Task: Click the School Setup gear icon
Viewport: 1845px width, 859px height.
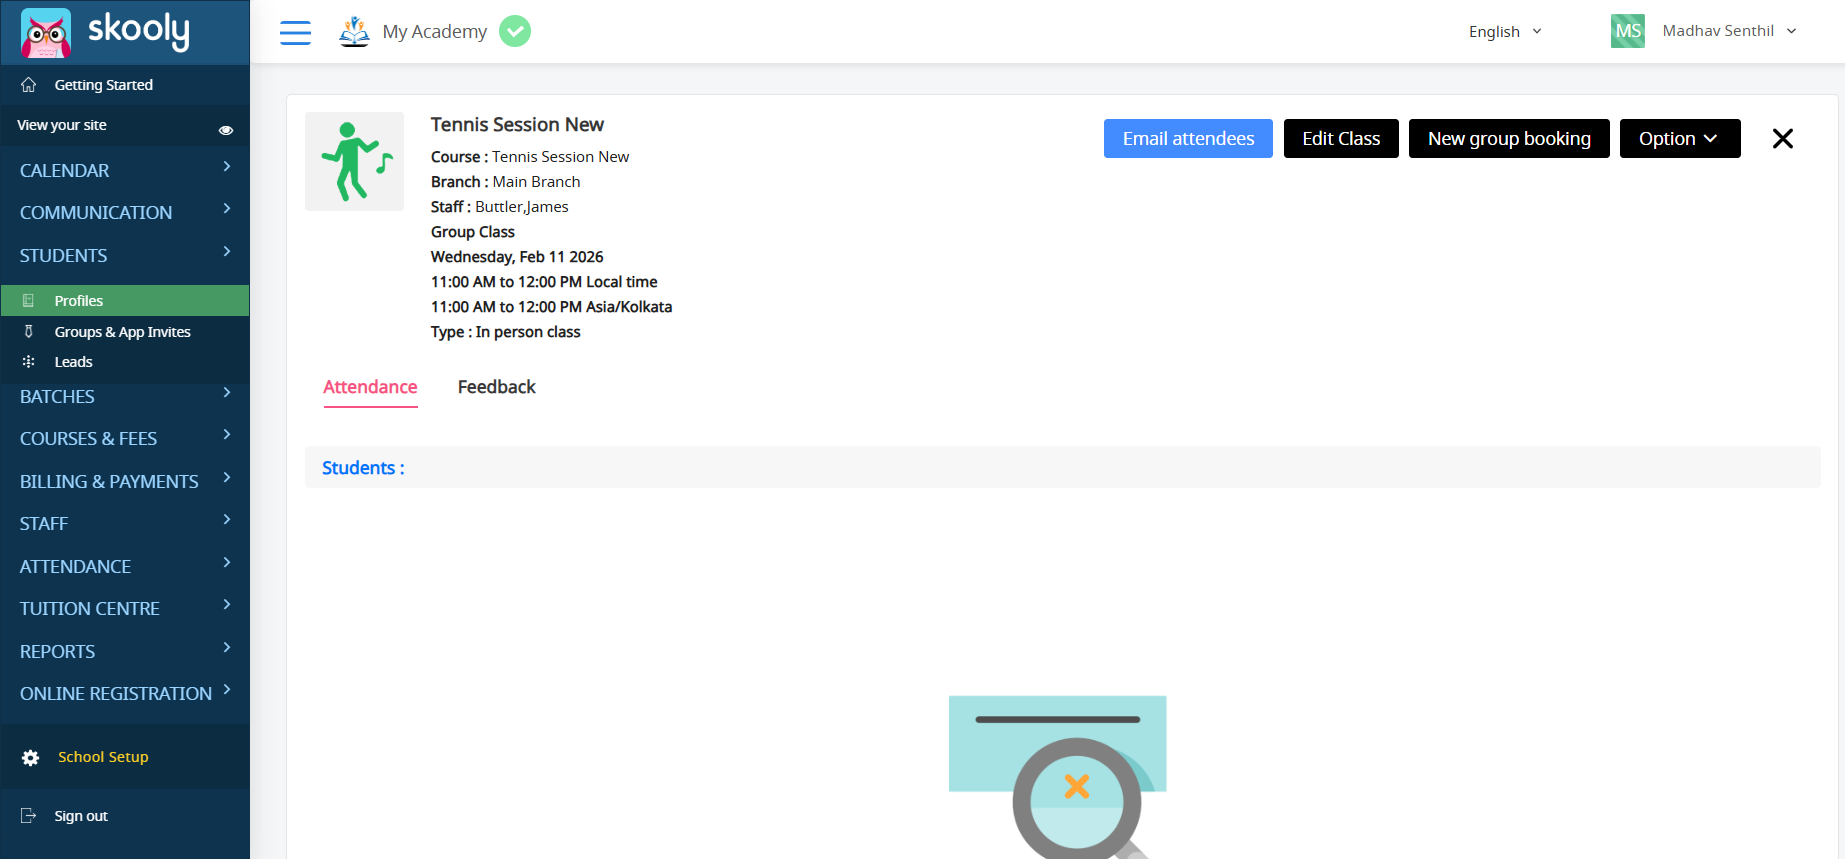Action: [x=31, y=758]
